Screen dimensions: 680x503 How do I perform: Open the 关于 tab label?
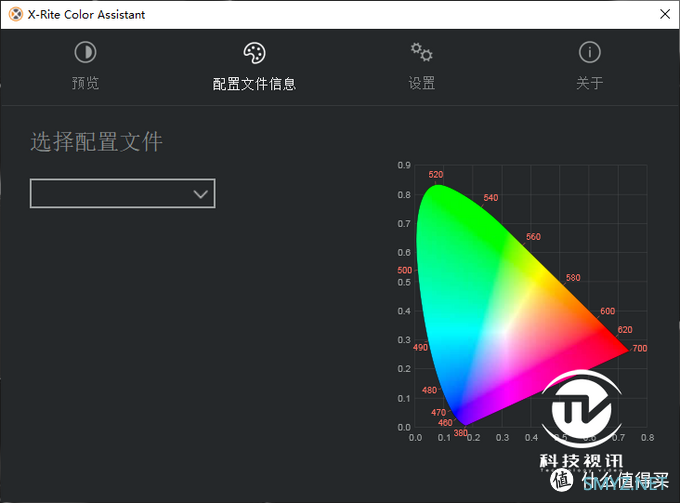[589, 83]
